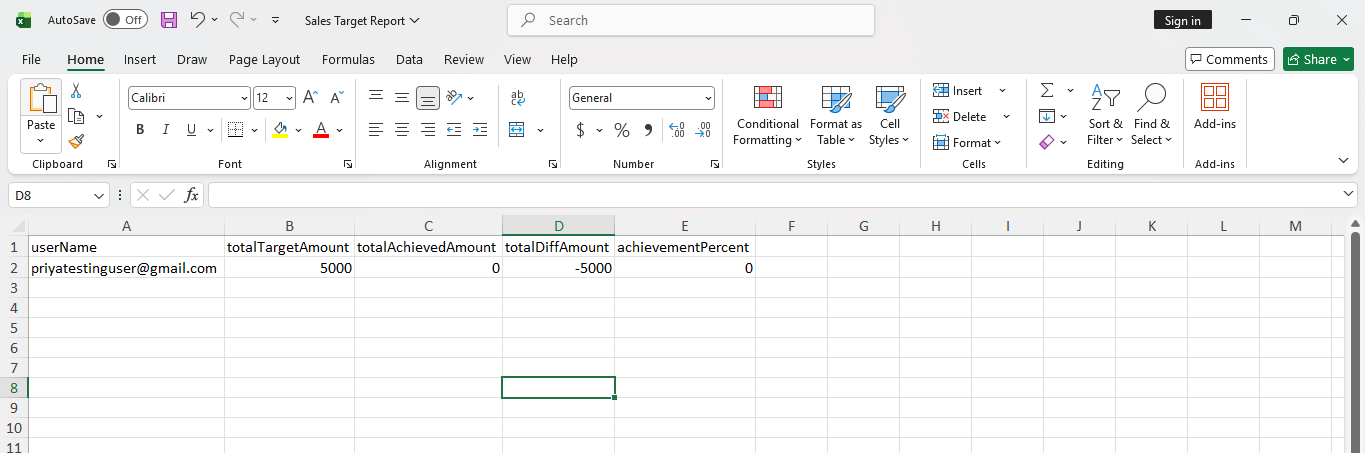Open Conditional Formatting menu
Viewport: 1365px width, 453px height.
click(768, 115)
